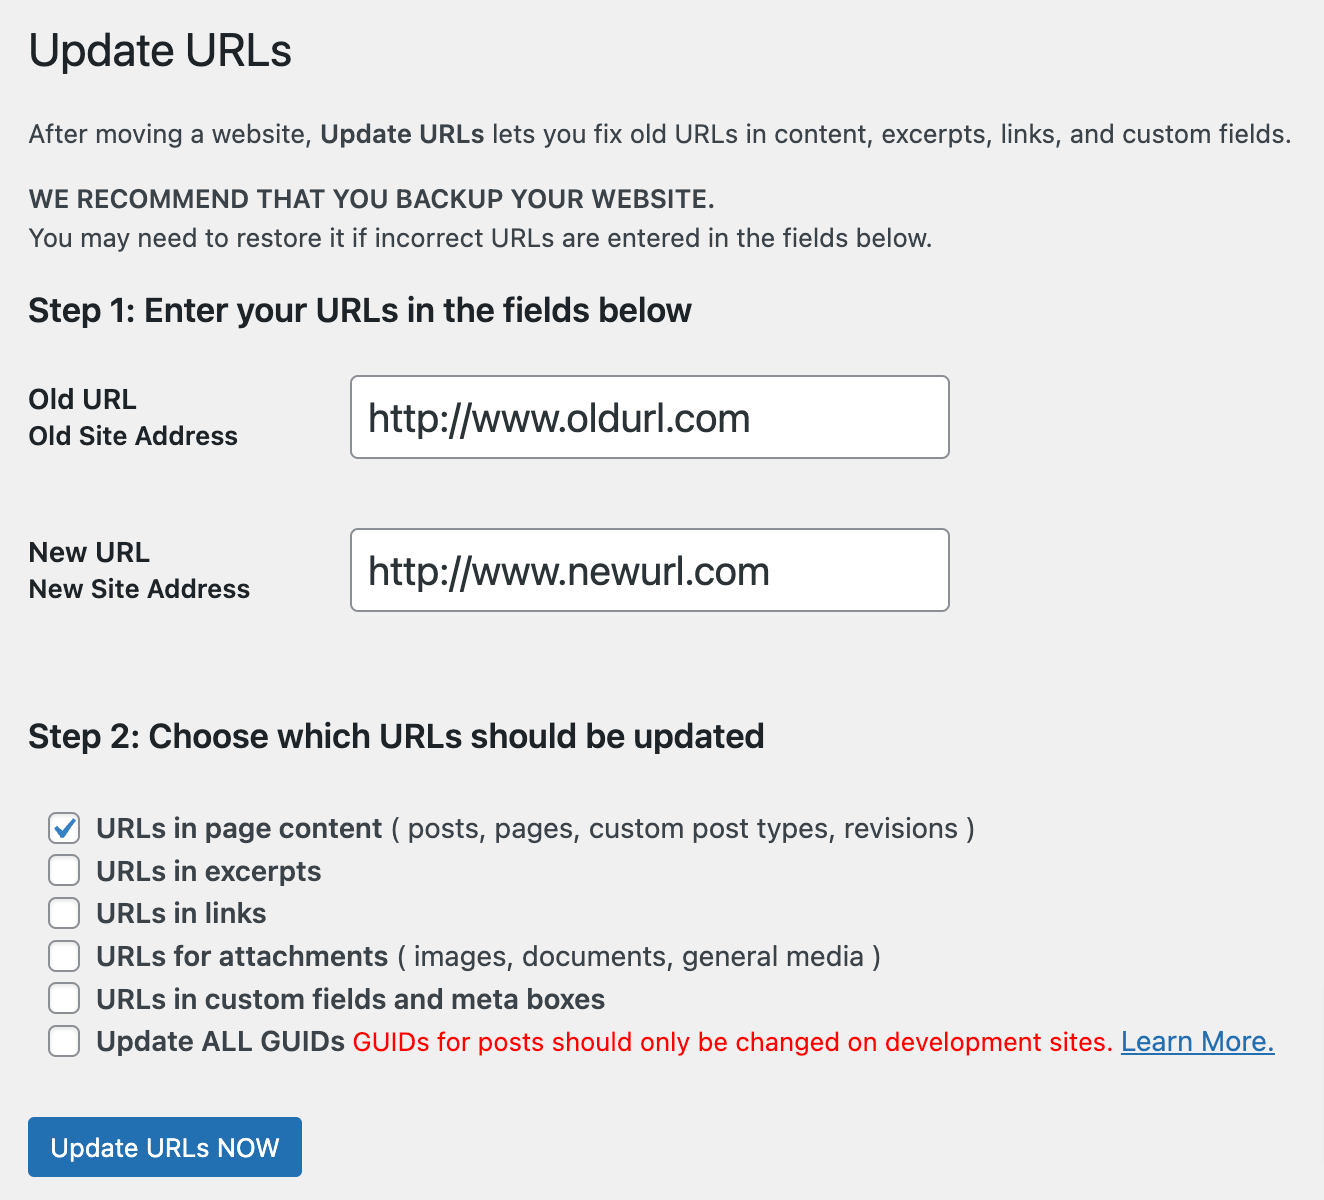Click the Old URL input field
This screenshot has height=1200, width=1324.
[x=649, y=417]
